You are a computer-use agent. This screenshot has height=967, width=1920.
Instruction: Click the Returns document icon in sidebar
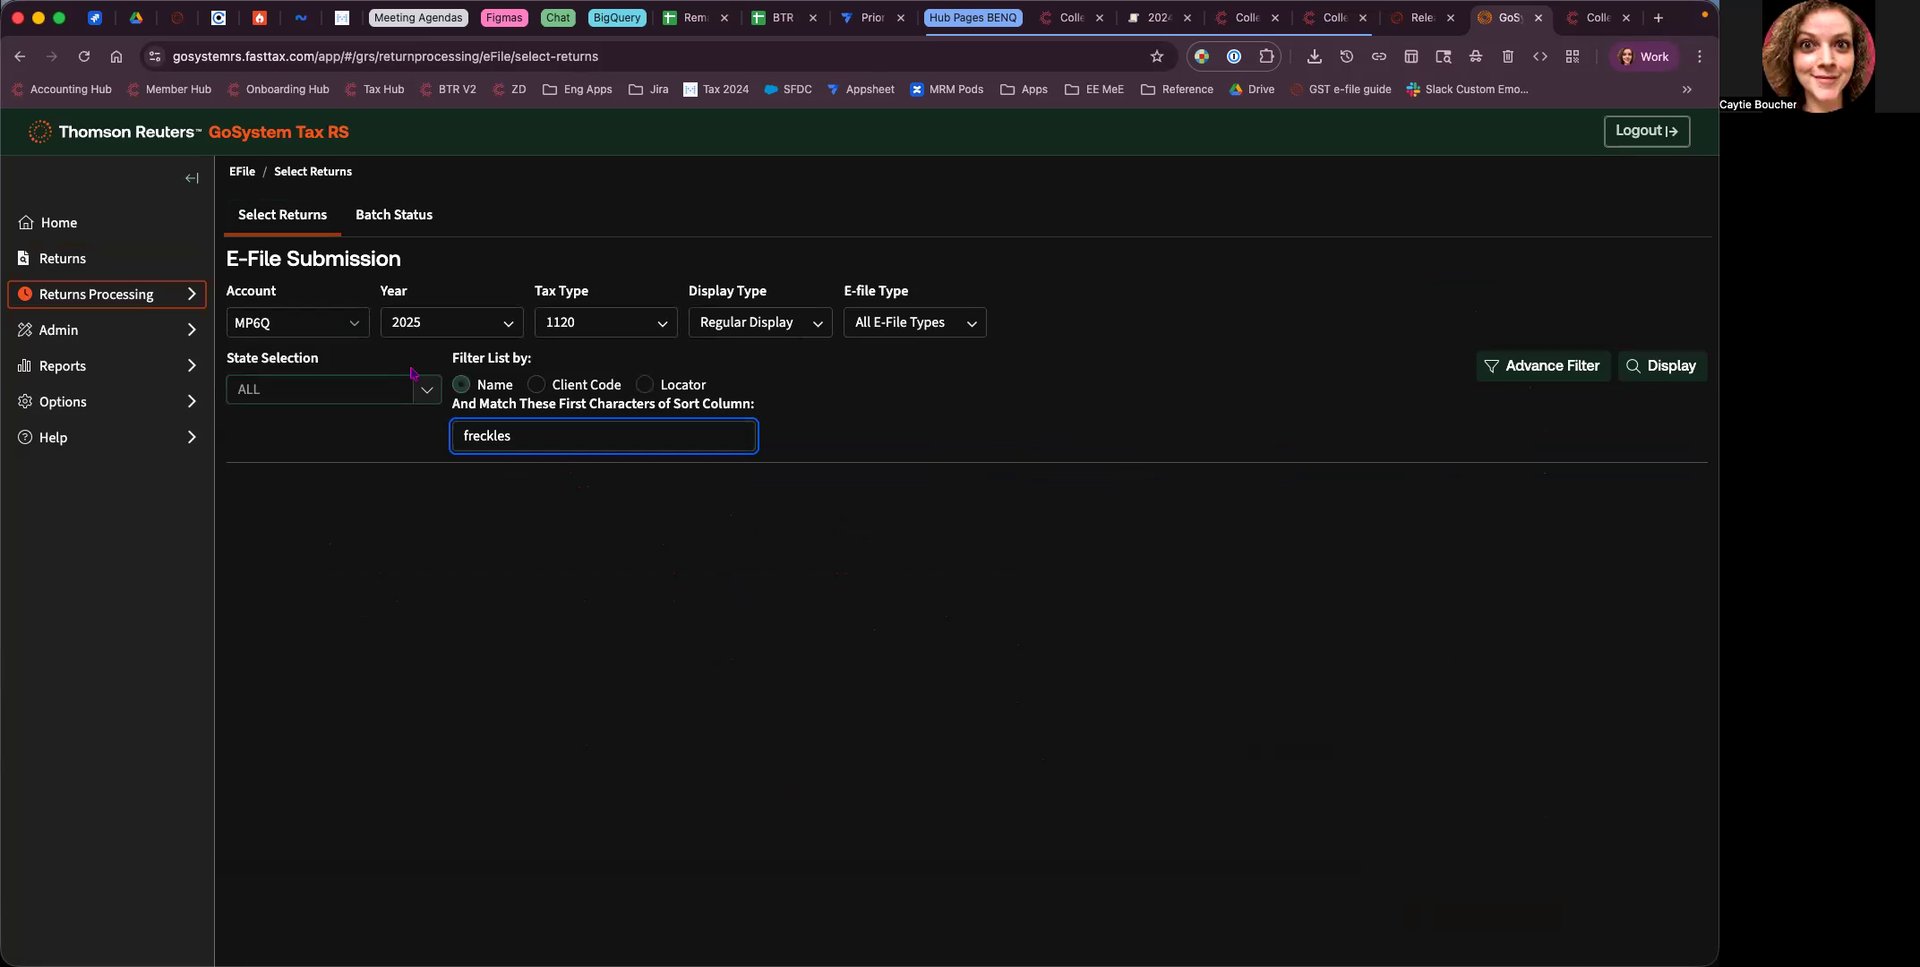click(x=23, y=259)
